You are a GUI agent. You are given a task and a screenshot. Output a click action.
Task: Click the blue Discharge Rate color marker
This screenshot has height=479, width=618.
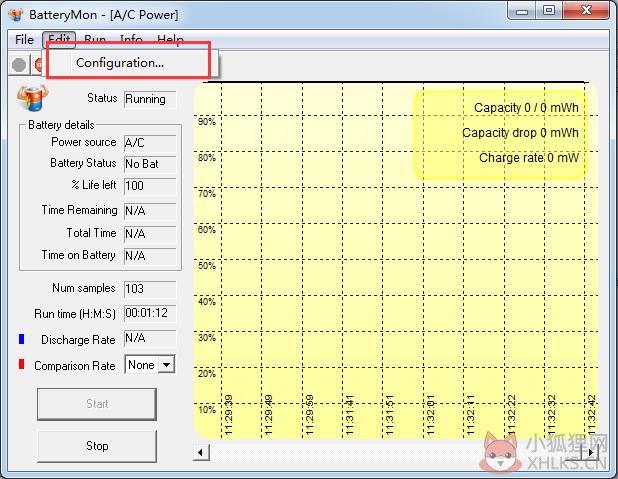21,339
